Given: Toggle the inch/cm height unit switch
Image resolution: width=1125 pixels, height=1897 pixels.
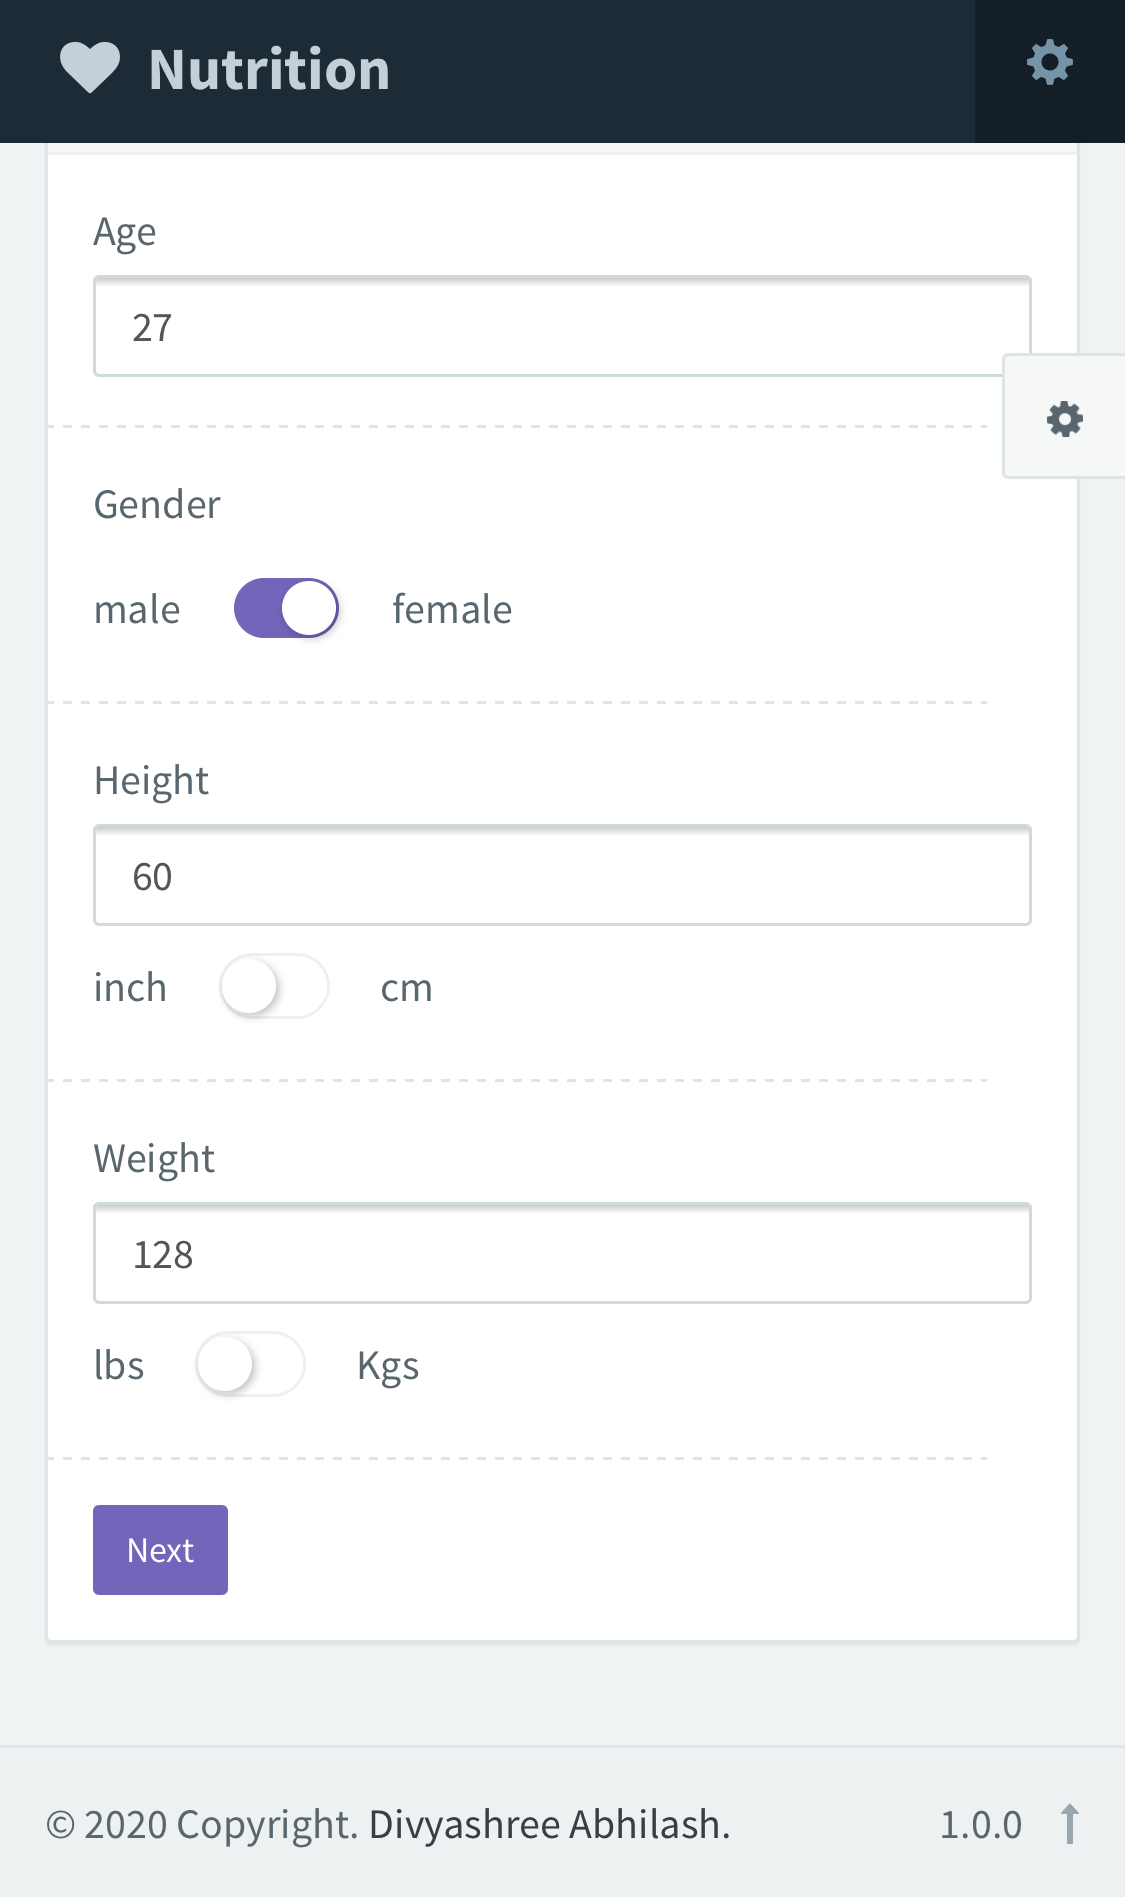Looking at the screenshot, I should [274, 986].
